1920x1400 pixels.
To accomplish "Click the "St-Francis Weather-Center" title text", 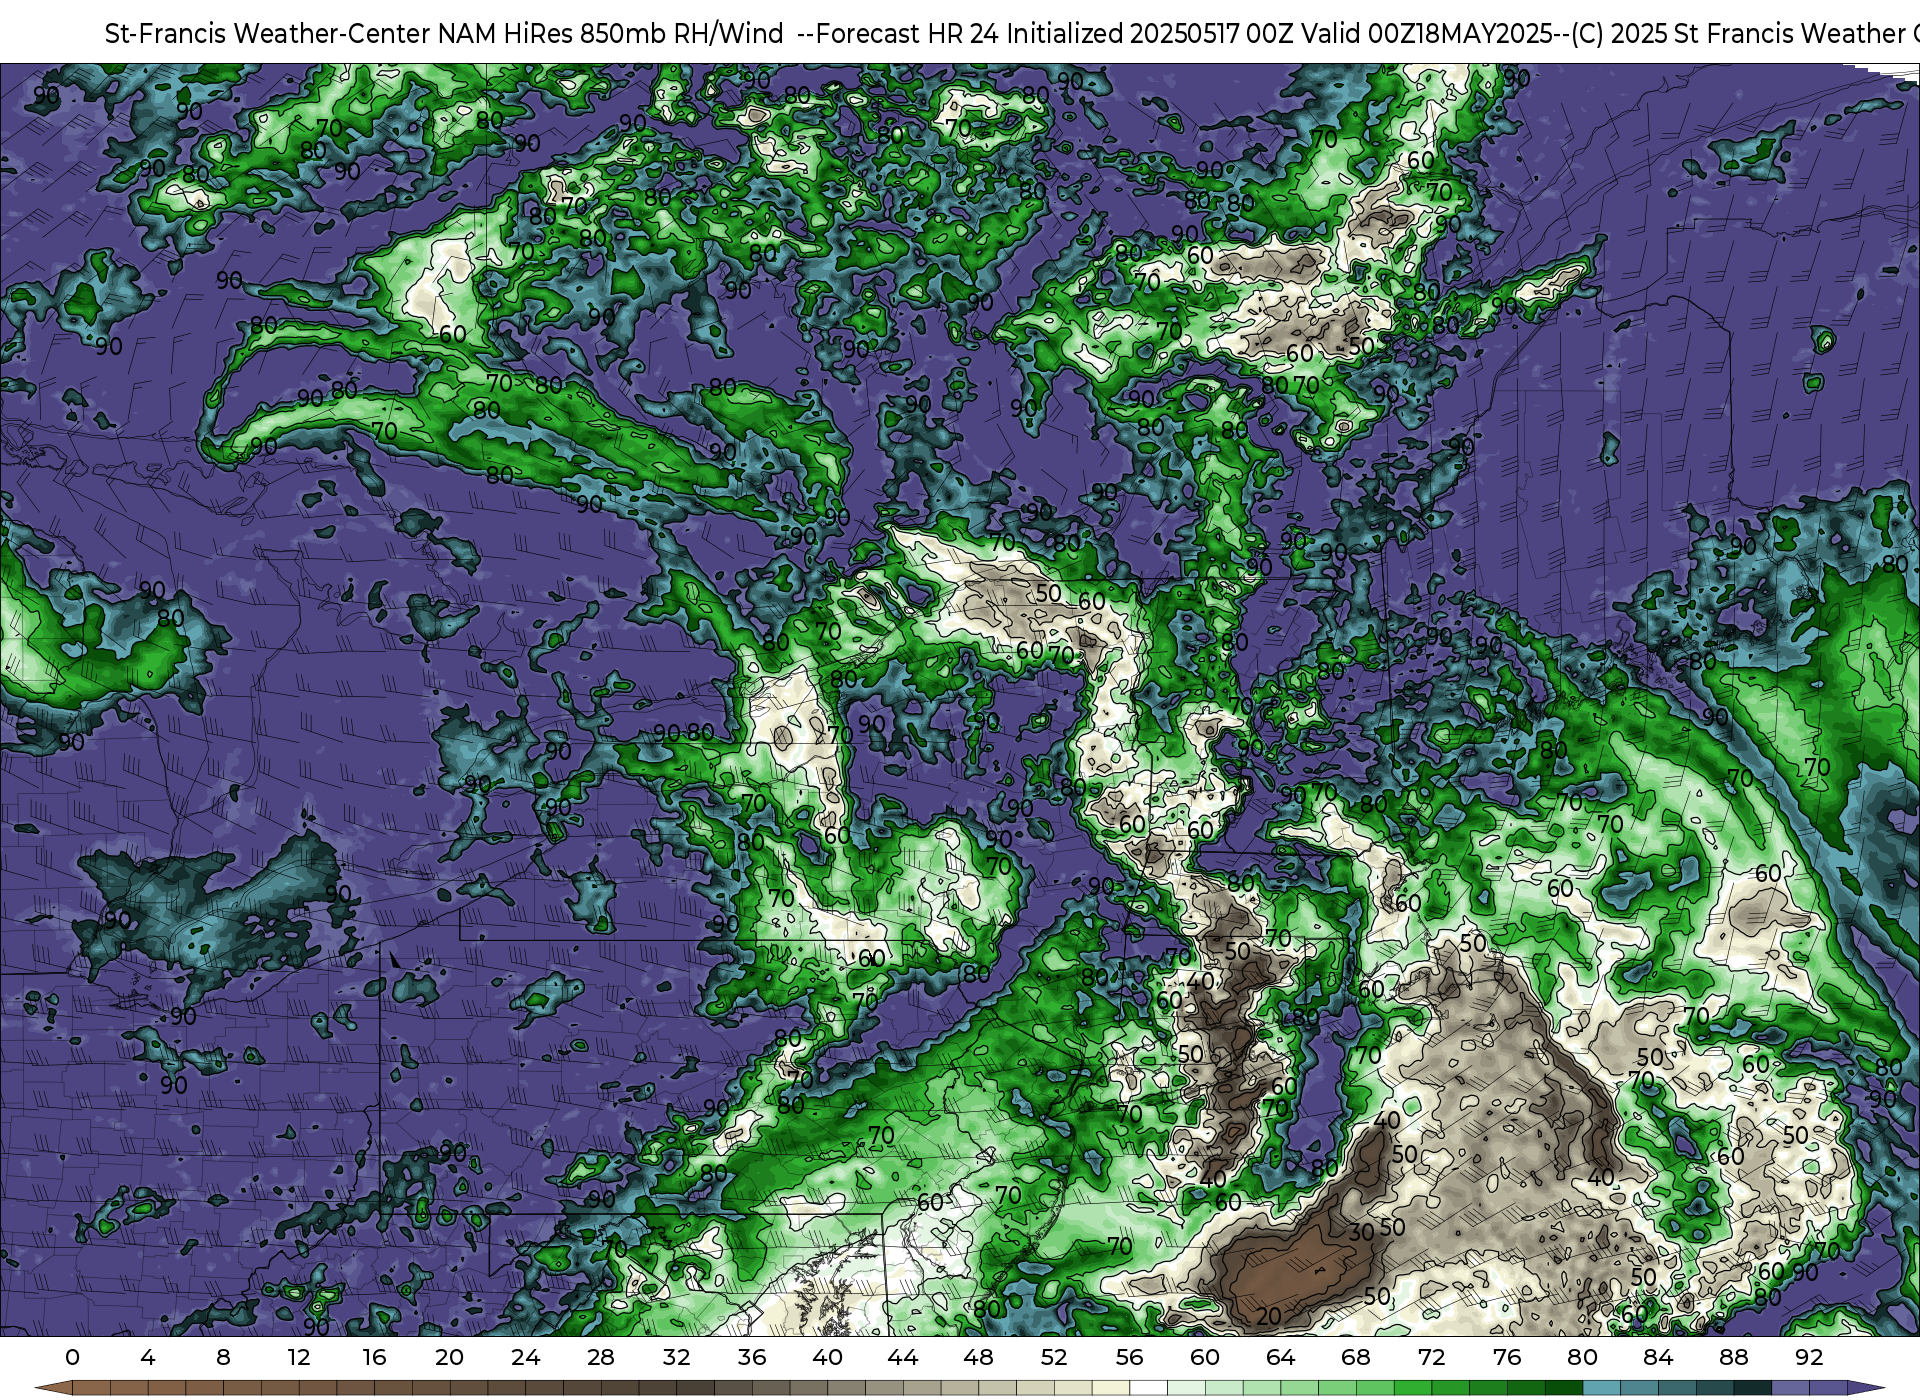I will (x=267, y=34).
